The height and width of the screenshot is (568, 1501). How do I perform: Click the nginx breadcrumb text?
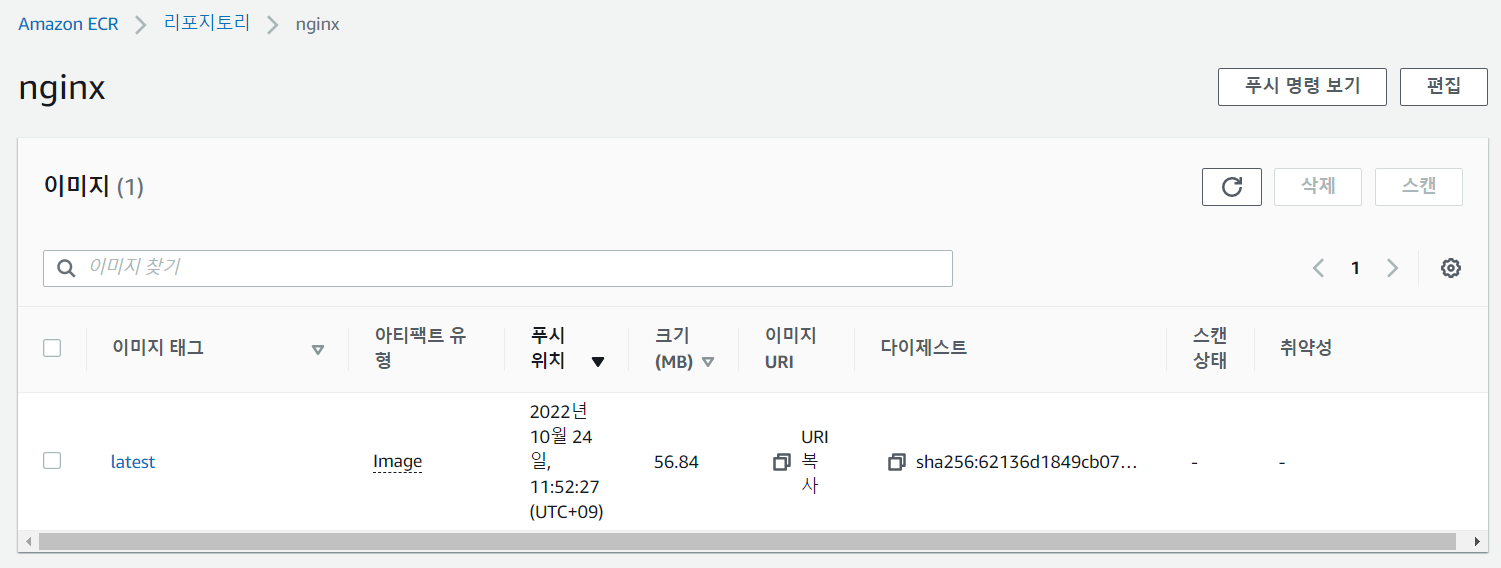tap(318, 24)
